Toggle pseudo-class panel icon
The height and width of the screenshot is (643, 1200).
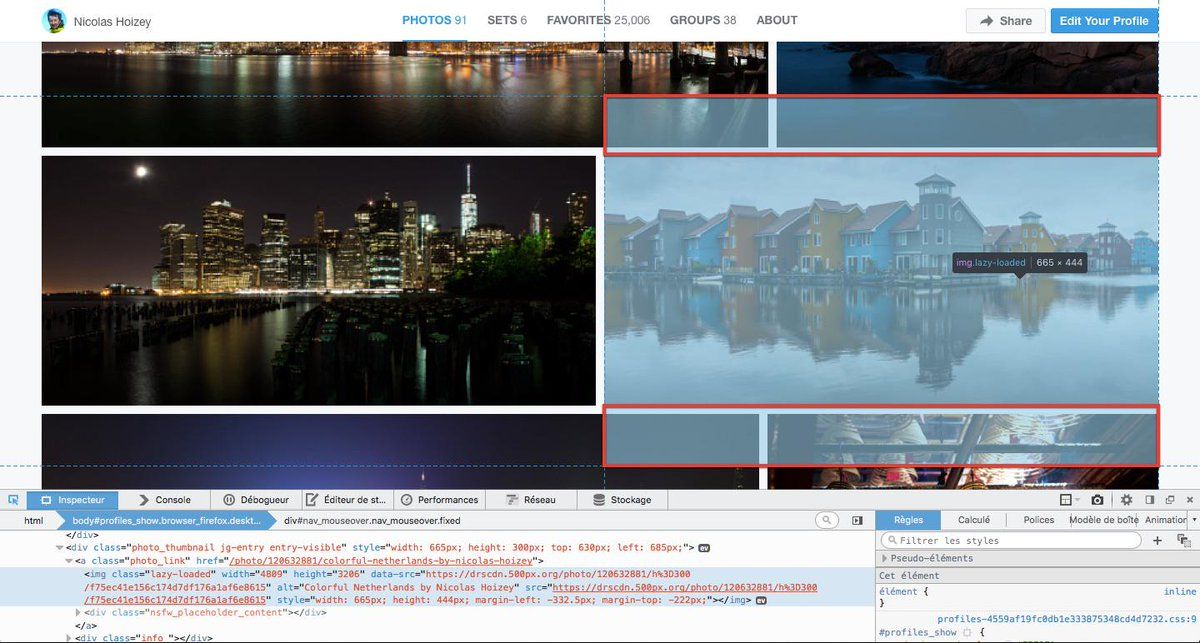[1183, 540]
